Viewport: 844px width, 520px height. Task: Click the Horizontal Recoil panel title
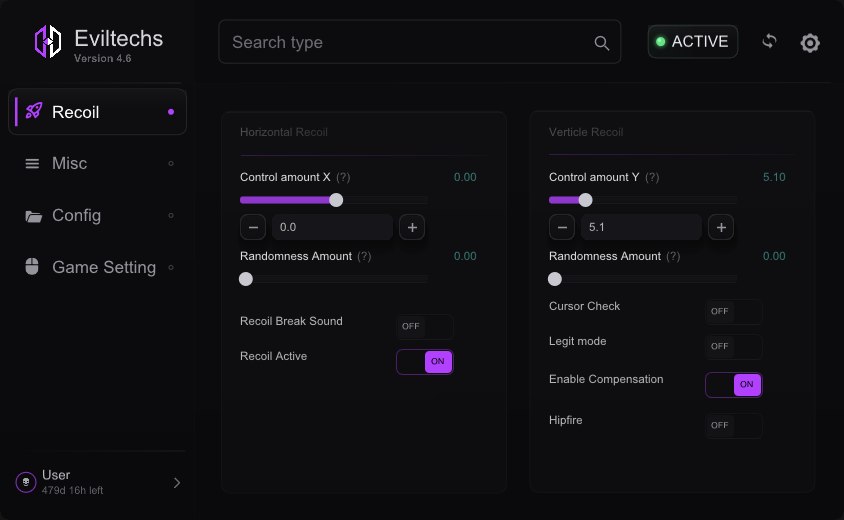tap(284, 132)
